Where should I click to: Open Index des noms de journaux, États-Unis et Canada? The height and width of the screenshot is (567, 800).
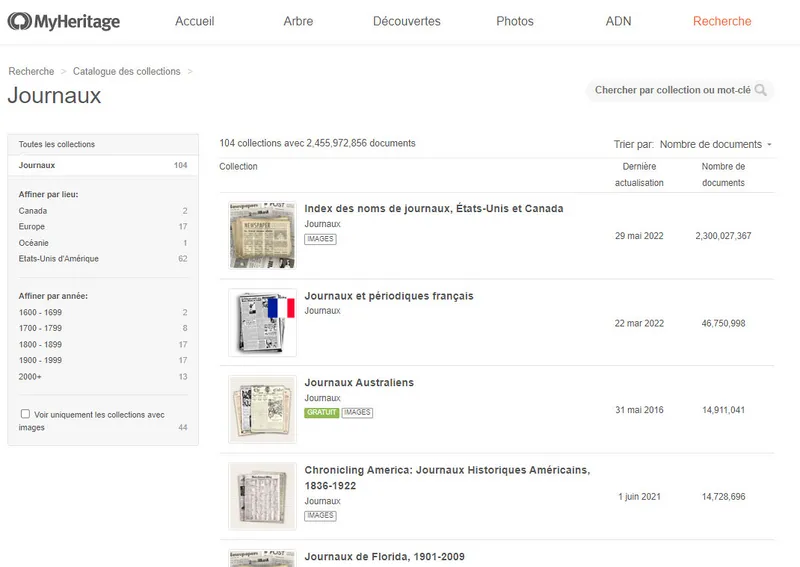pos(434,209)
